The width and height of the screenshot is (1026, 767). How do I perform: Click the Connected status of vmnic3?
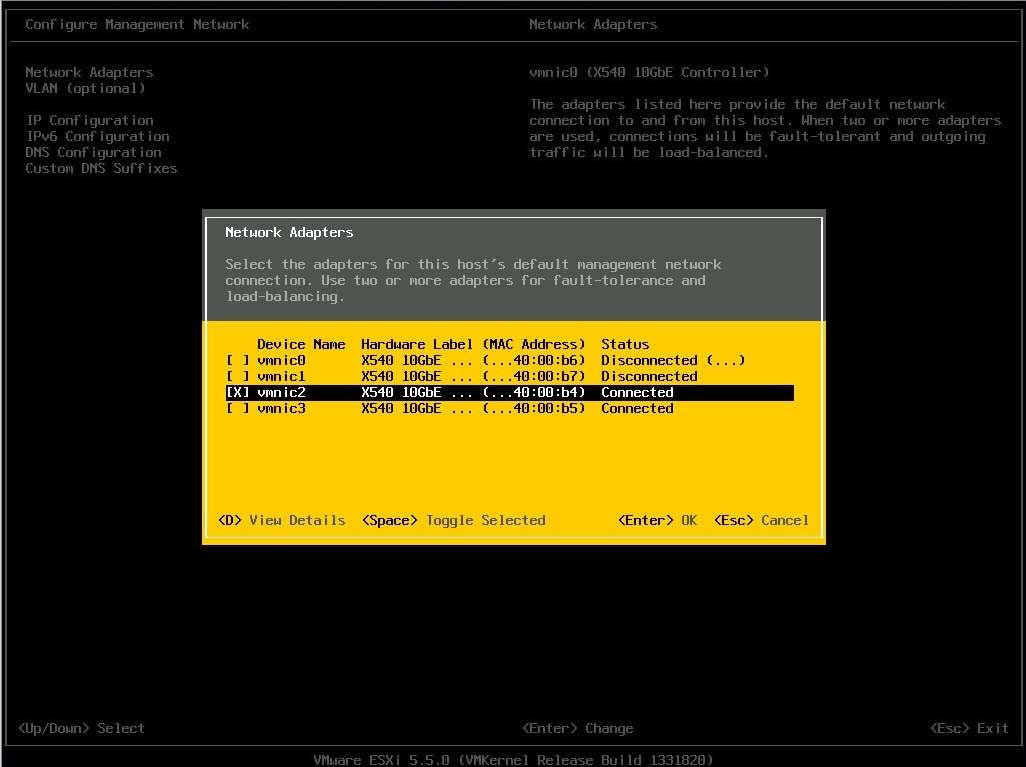(637, 408)
